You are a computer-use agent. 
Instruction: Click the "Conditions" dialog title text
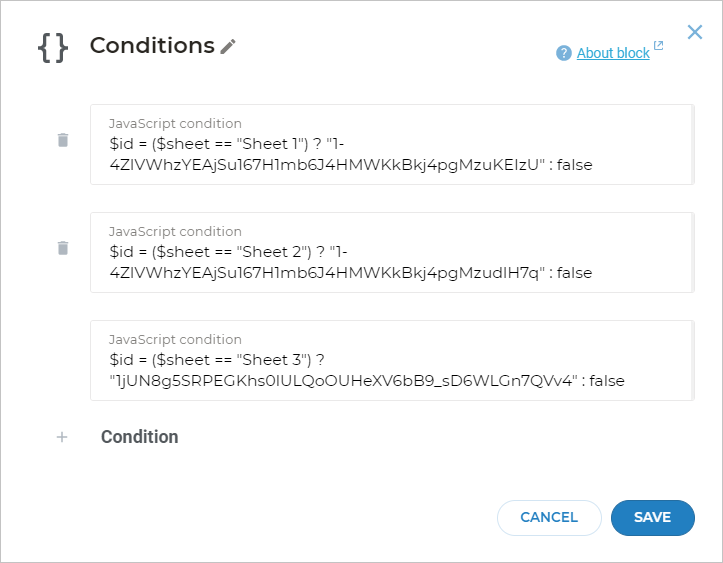click(x=152, y=45)
